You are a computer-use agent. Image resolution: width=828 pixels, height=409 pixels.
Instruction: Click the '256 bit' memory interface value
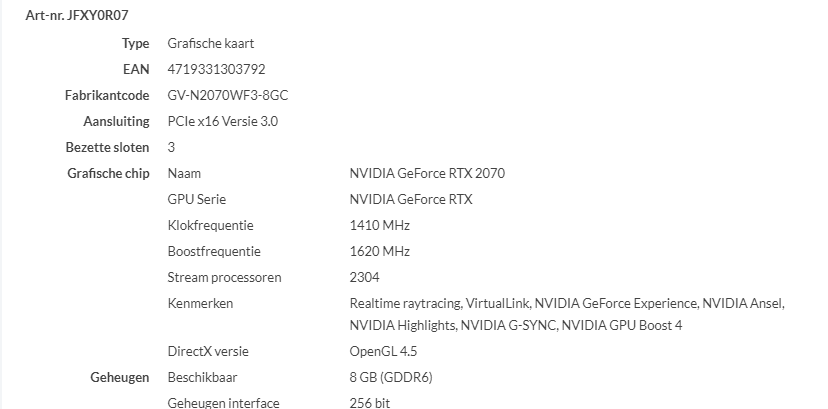[370, 402]
